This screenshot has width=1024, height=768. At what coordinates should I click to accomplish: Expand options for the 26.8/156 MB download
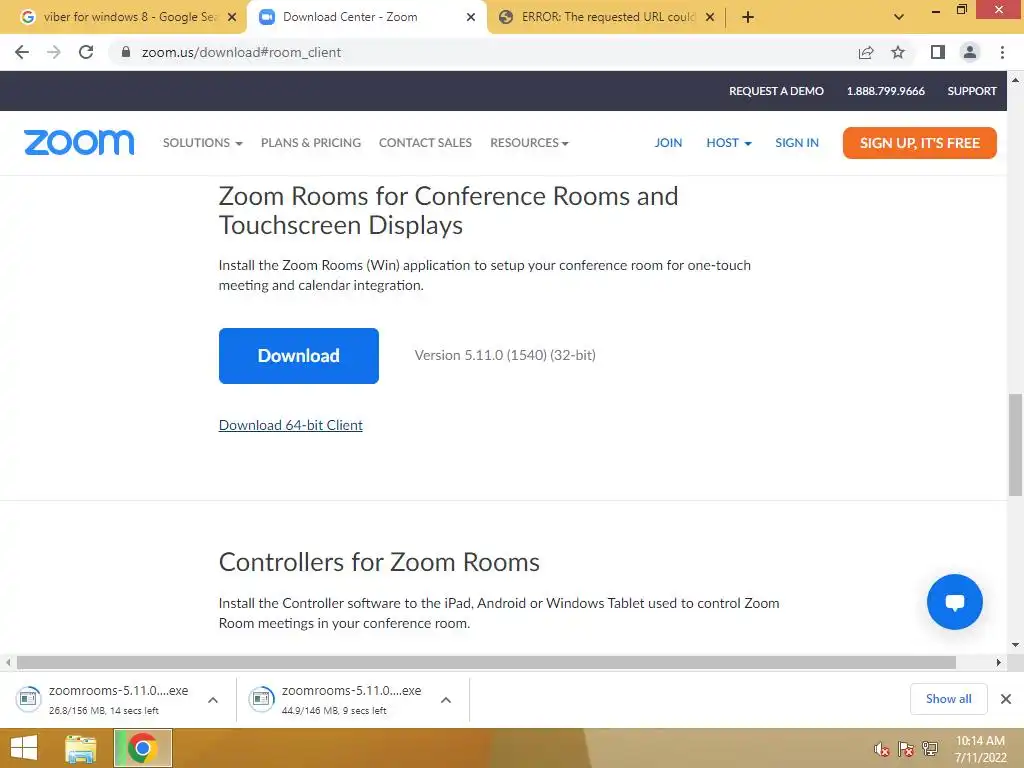tap(213, 700)
